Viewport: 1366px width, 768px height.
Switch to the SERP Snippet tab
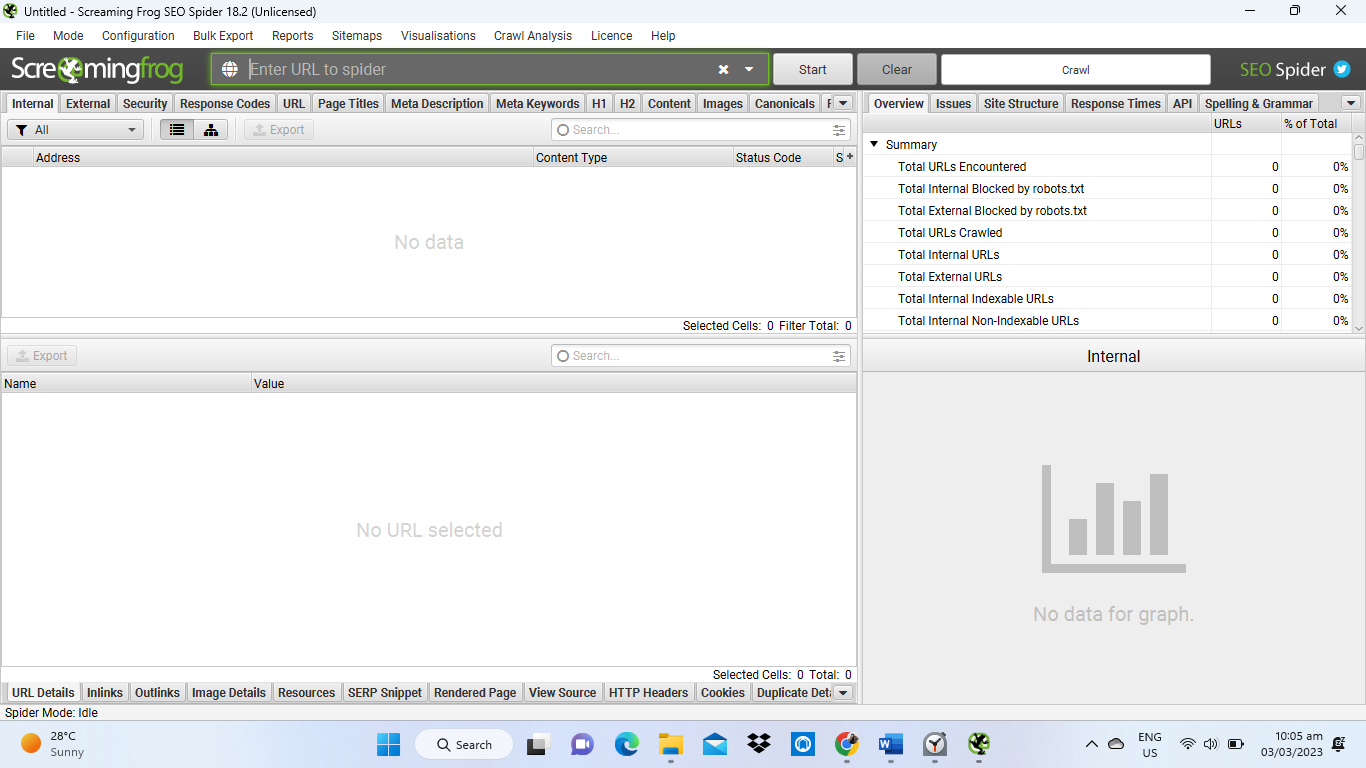tap(385, 692)
